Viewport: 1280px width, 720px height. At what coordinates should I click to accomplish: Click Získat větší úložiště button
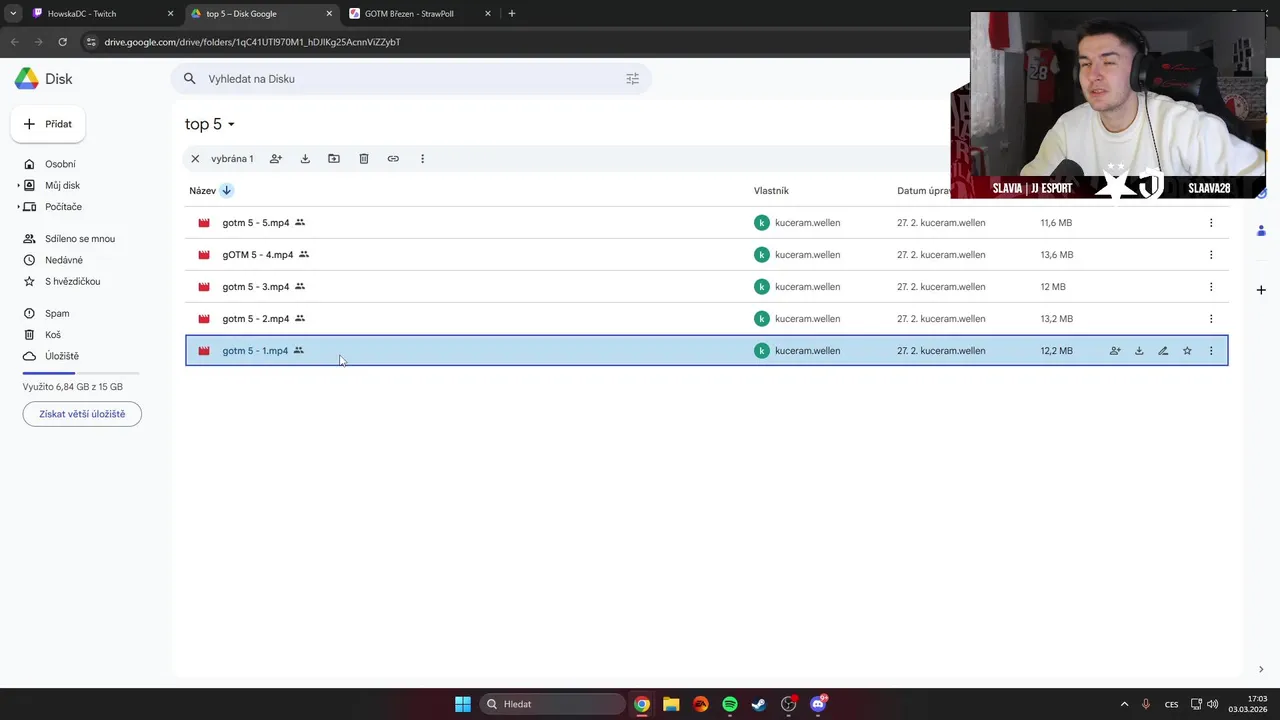(82, 414)
